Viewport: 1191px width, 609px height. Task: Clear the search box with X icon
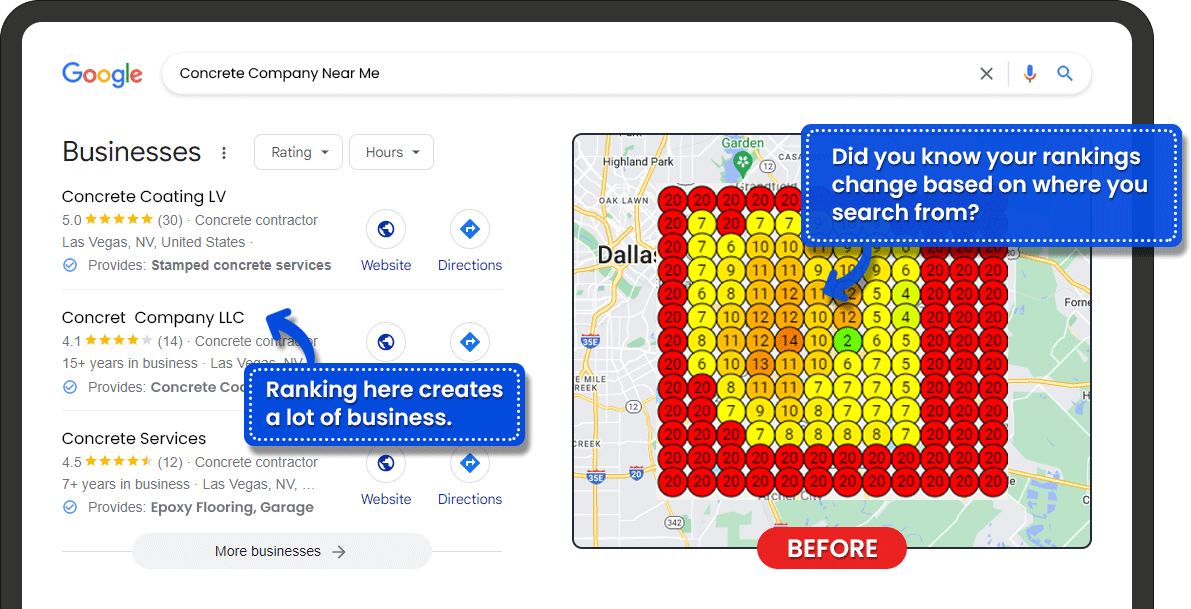click(986, 74)
